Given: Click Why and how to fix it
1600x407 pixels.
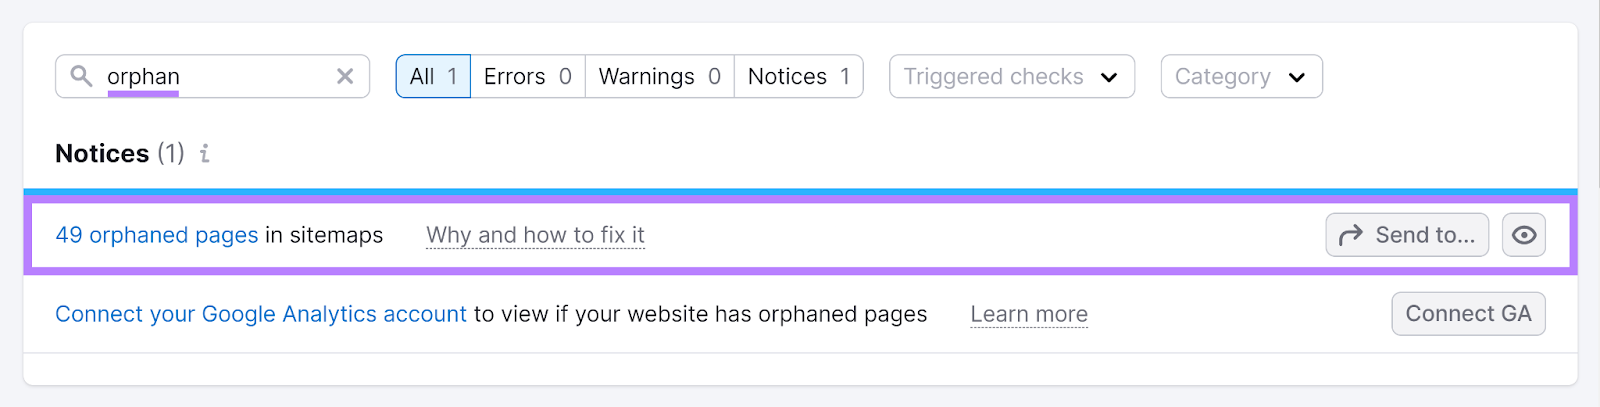Looking at the screenshot, I should pyautogui.click(x=535, y=235).
